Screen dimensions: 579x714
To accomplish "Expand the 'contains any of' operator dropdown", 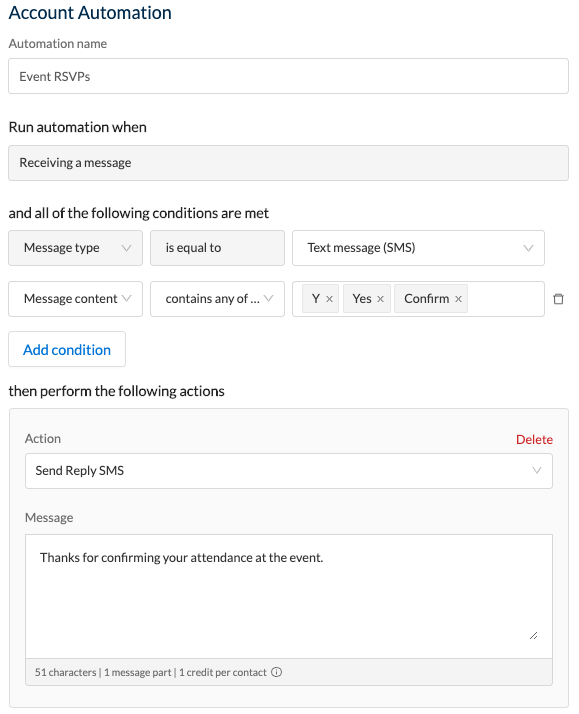I will 218,299.
